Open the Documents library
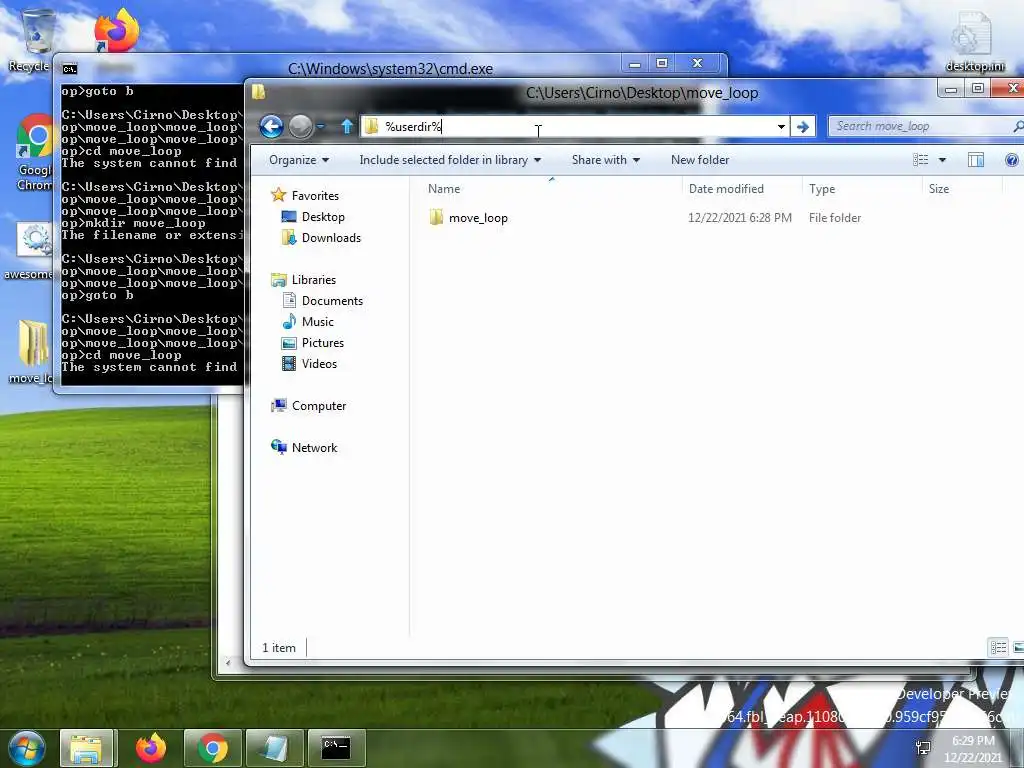Image resolution: width=1024 pixels, height=768 pixels. click(x=323, y=300)
